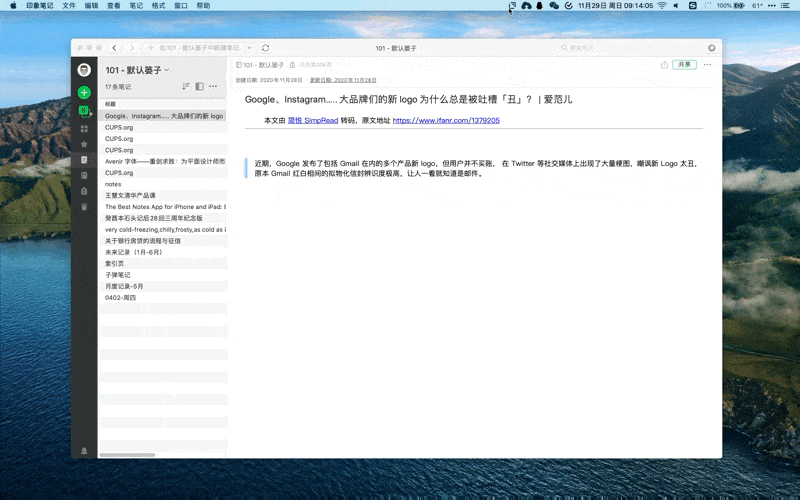Open the trash icon in sidebar
800x500 pixels.
(84, 207)
